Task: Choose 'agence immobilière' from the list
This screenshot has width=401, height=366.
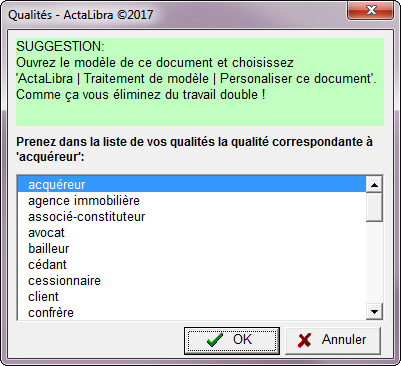Action: (x=192, y=200)
